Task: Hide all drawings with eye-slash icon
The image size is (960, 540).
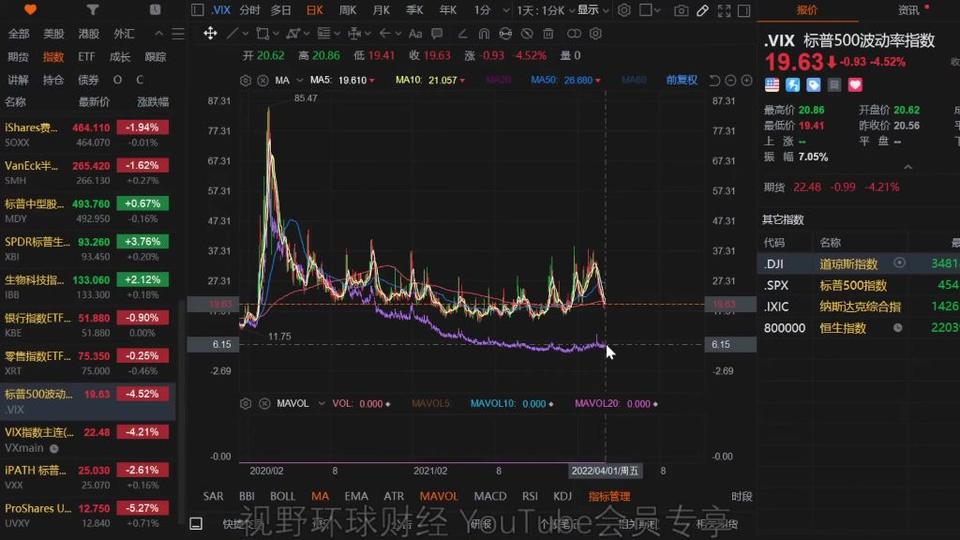Action: click(x=527, y=33)
